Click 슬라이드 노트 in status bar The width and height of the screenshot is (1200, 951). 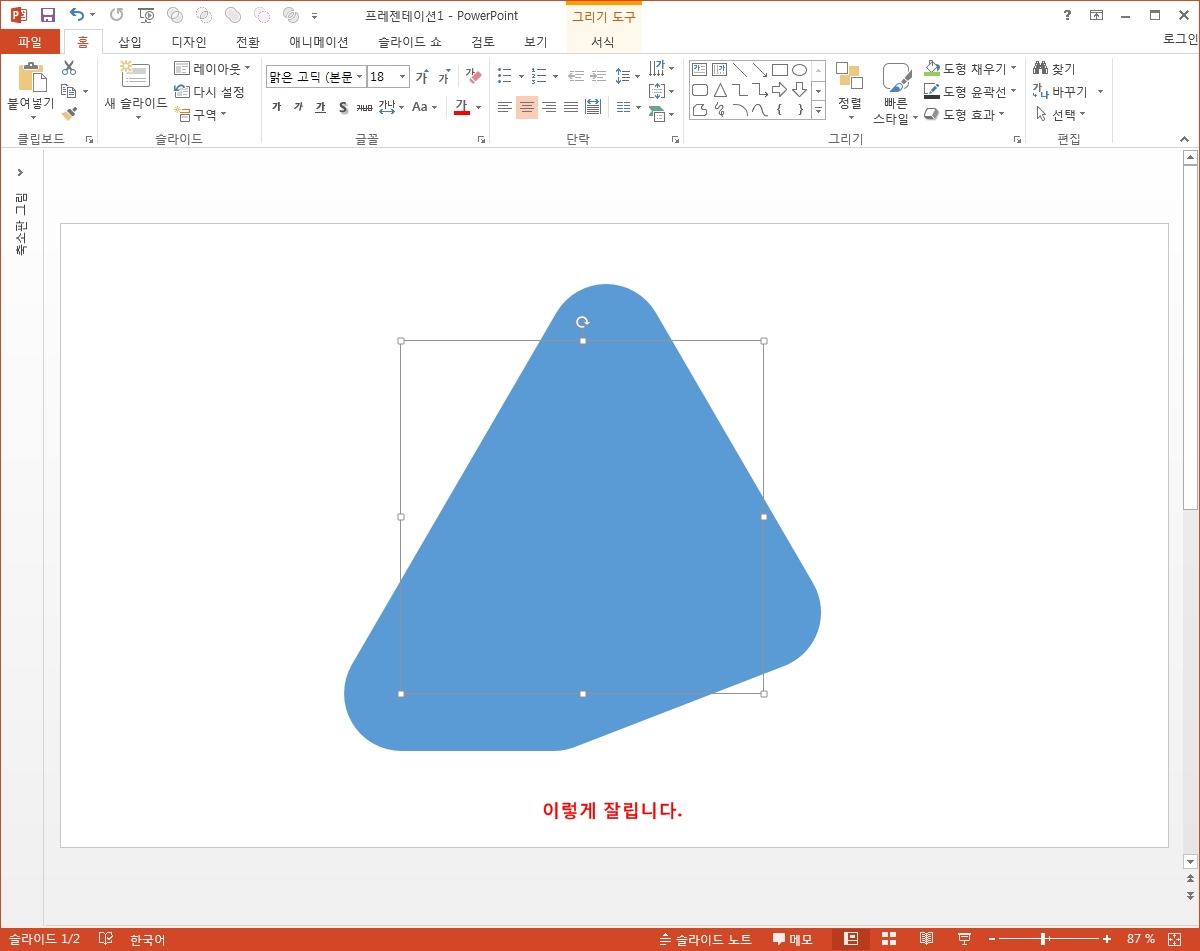[x=706, y=939]
